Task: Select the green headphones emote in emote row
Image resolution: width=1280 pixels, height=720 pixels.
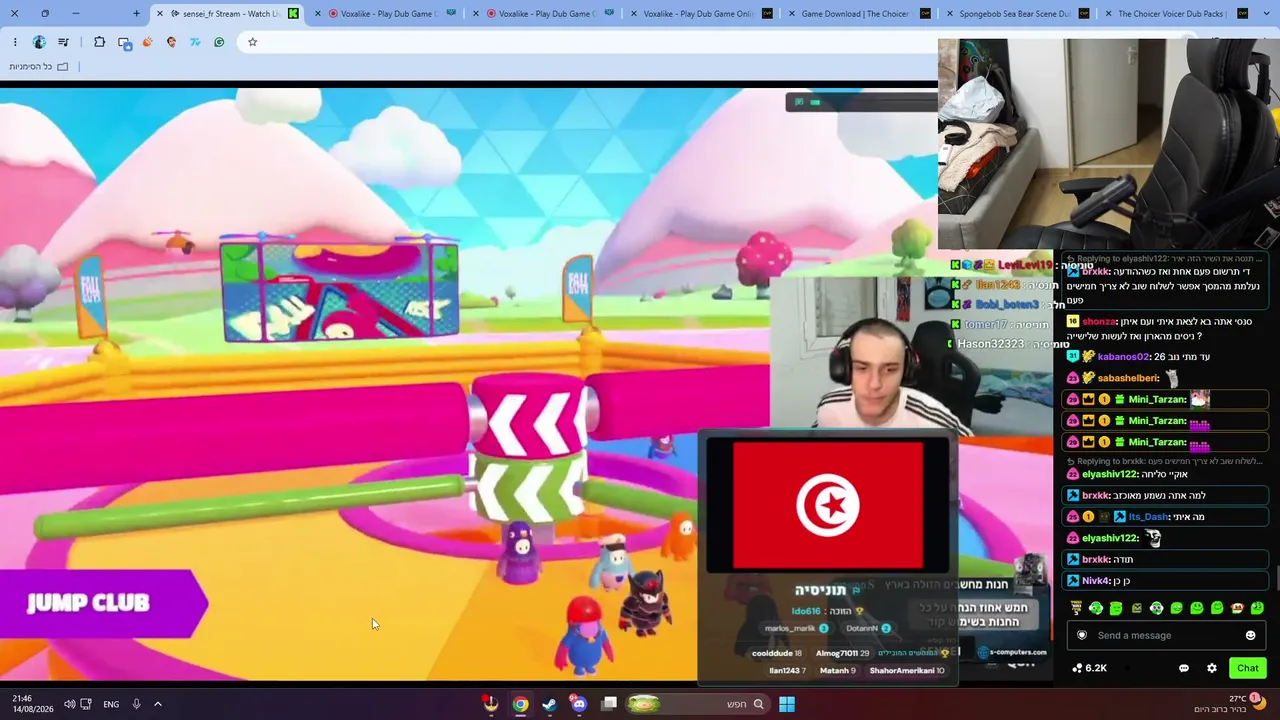Action: pyautogui.click(x=1096, y=608)
